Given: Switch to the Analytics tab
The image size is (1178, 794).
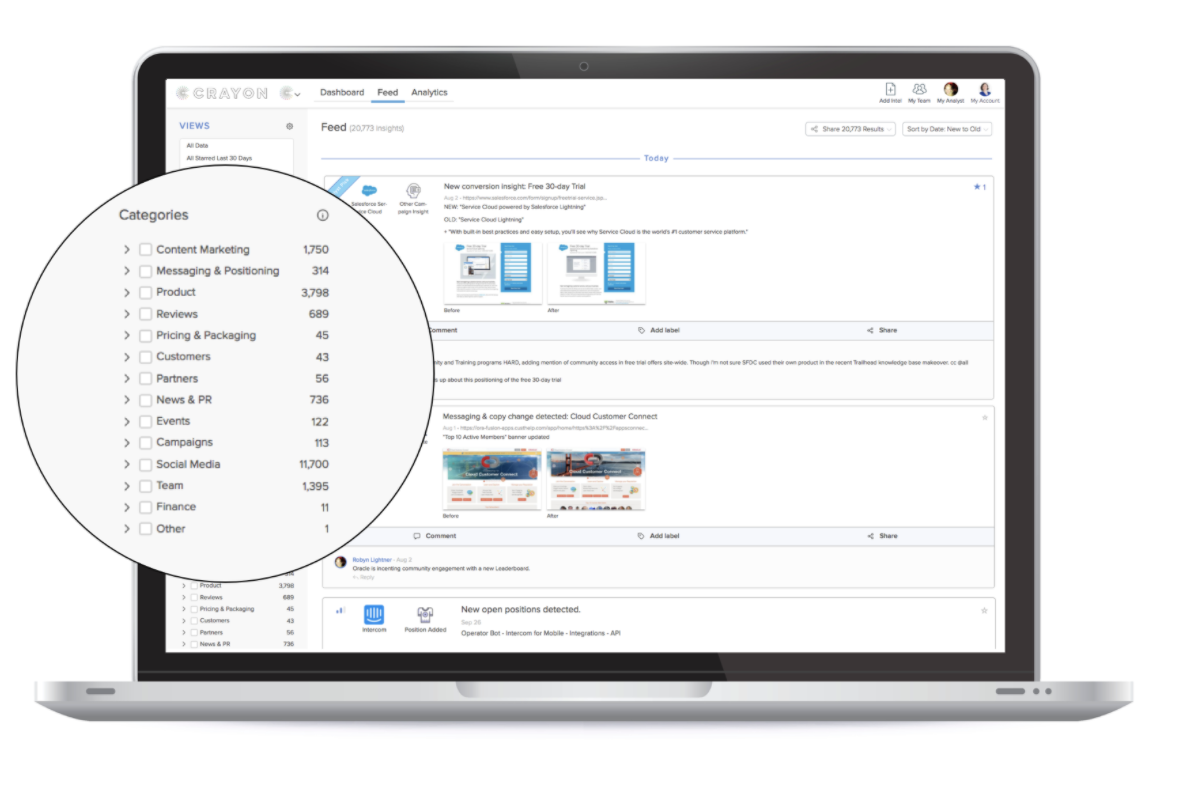Looking at the screenshot, I should coord(429,92).
